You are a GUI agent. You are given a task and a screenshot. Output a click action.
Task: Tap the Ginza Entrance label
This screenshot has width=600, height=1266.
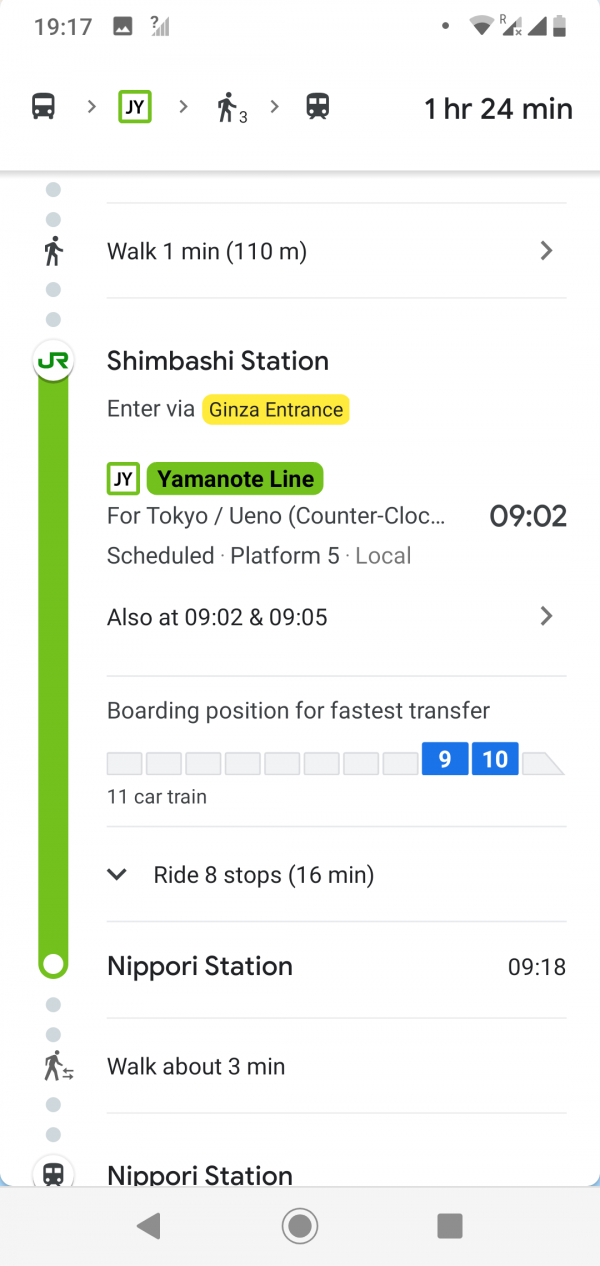pyautogui.click(x=276, y=409)
